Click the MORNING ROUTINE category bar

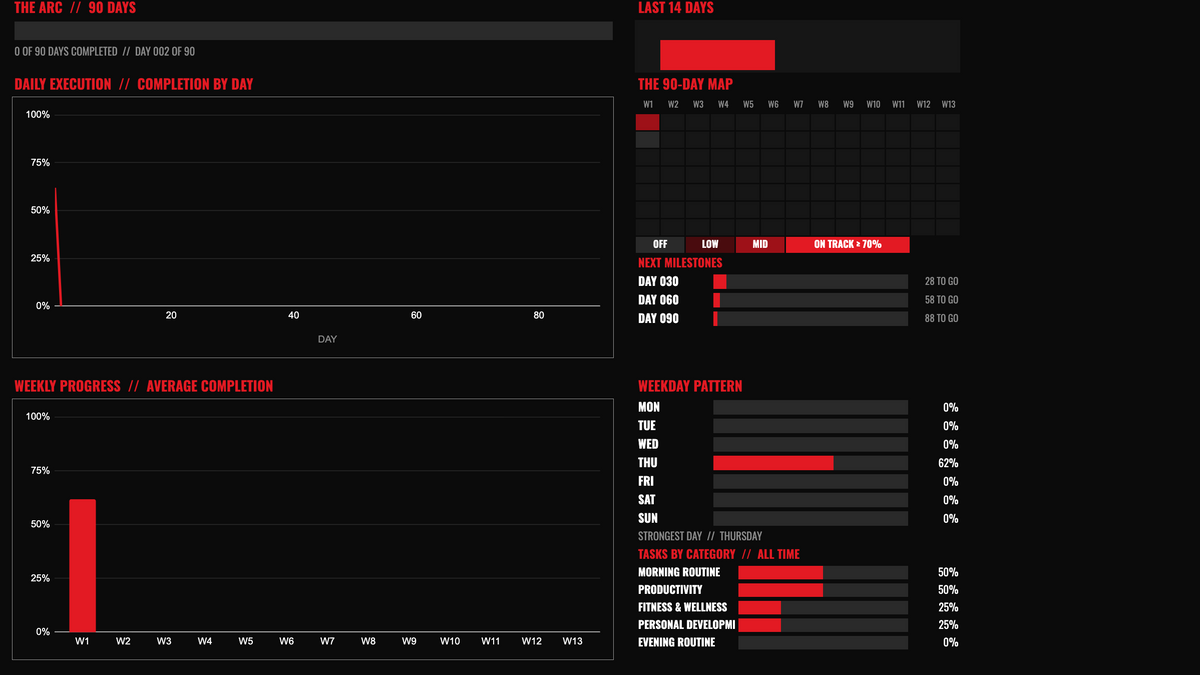click(823, 572)
